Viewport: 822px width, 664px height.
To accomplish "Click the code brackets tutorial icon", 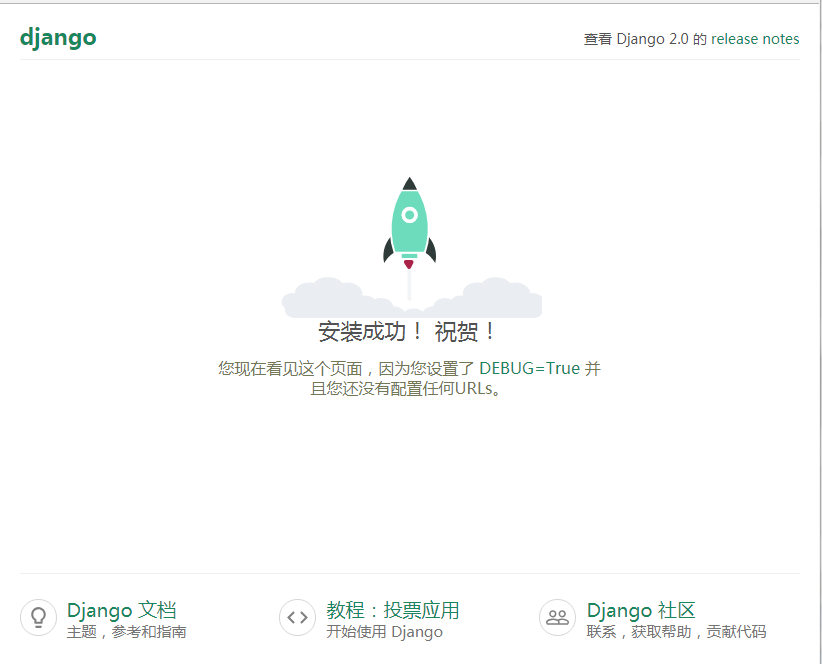I will [297, 617].
